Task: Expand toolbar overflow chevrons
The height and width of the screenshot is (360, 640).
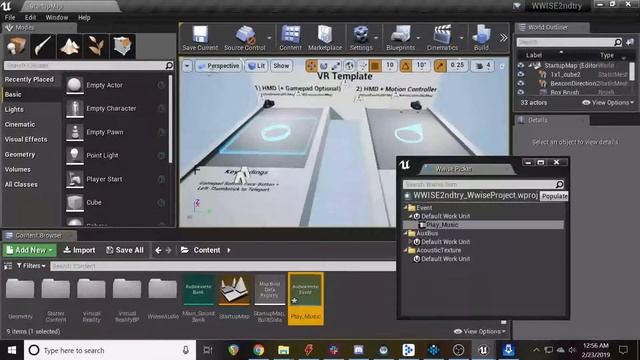Action: (x=504, y=38)
